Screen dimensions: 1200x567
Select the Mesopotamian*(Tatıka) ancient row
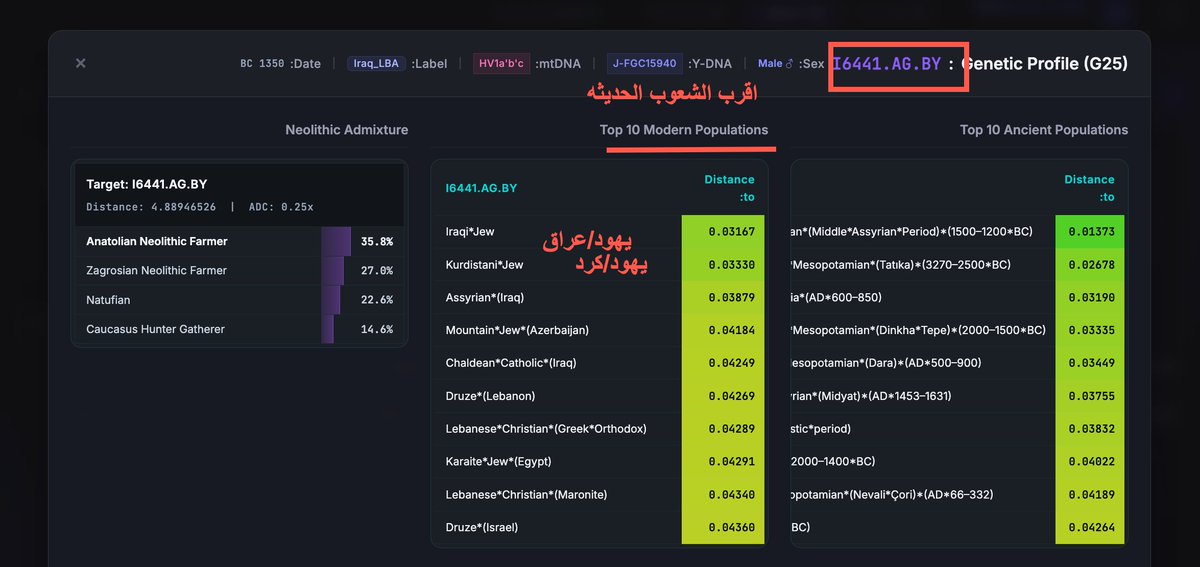(x=958, y=264)
